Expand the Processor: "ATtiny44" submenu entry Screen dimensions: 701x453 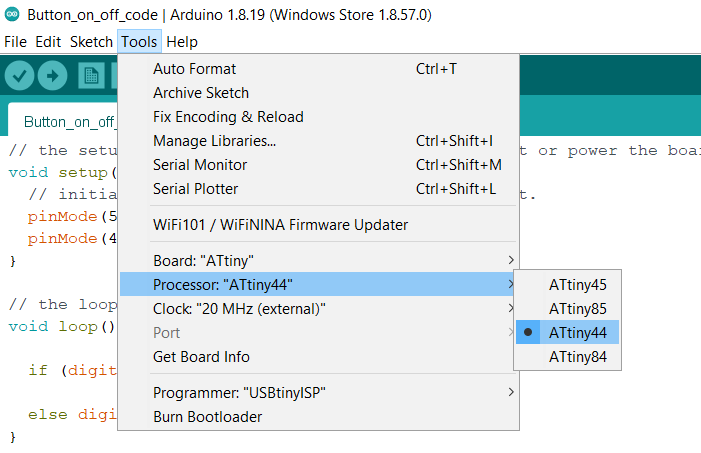coord(319,284)
